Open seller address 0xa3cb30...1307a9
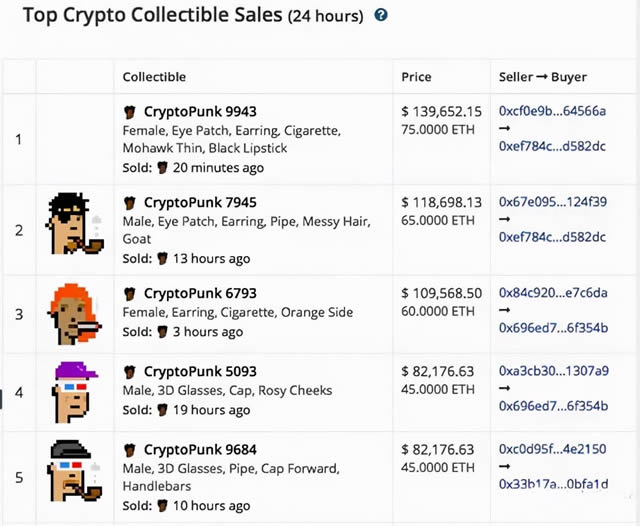Image resolution: width=640 pixels, height=526 pixels. click(552, 372)
